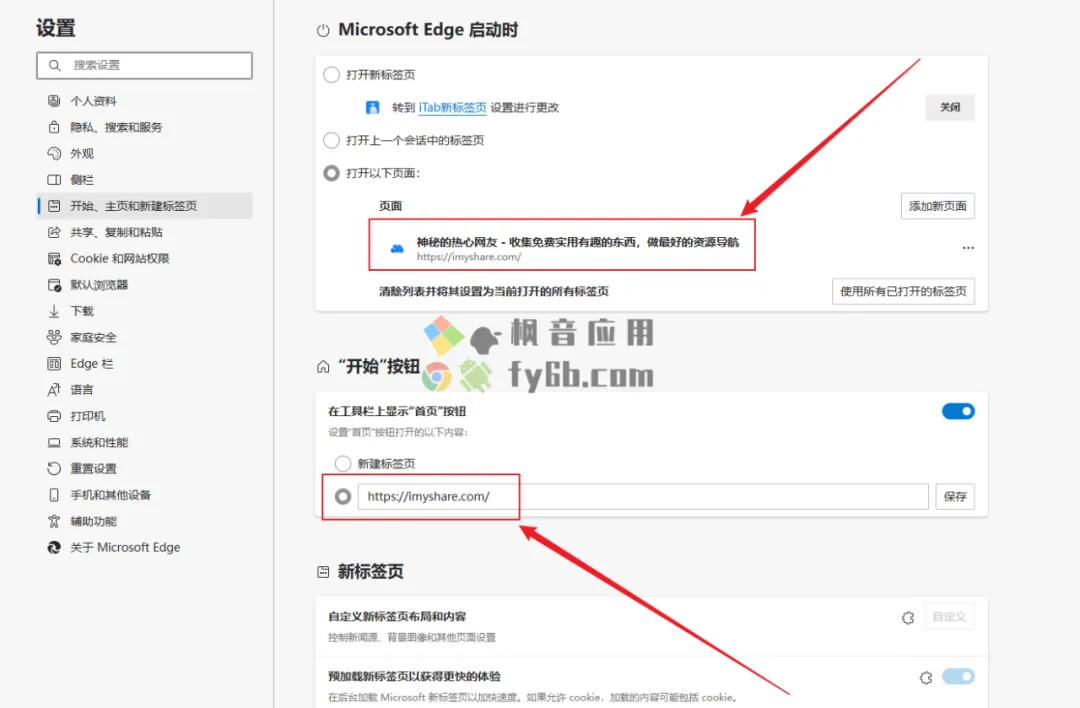Click the 侧栏 sidebar icon
Image resolution: width=1080 pixels, height=708 pixels.
coord(54,180)
